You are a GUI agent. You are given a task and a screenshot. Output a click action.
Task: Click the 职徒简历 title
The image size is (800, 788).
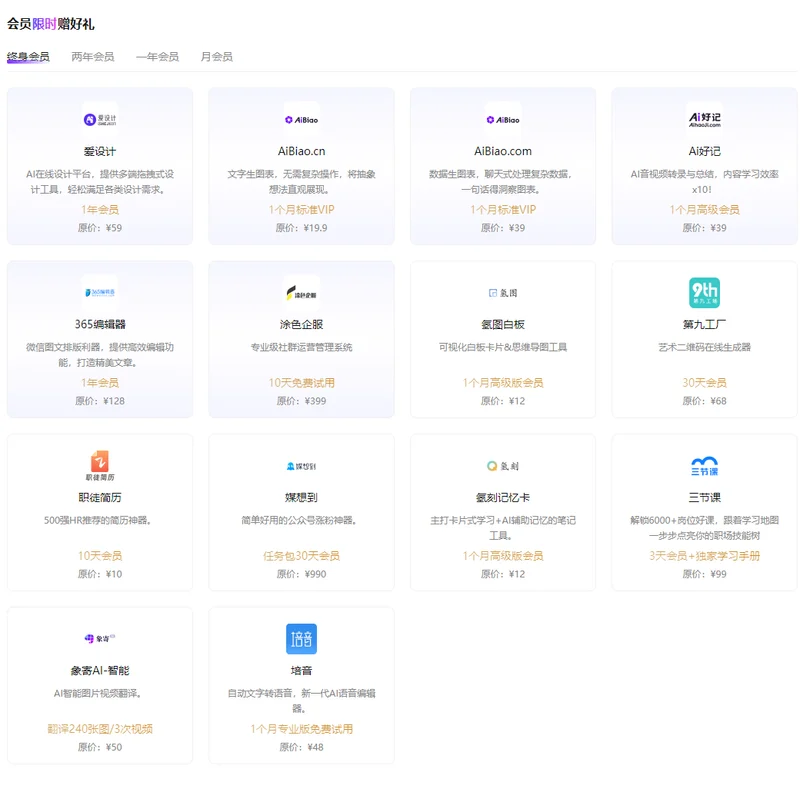[x=99, y=497]
